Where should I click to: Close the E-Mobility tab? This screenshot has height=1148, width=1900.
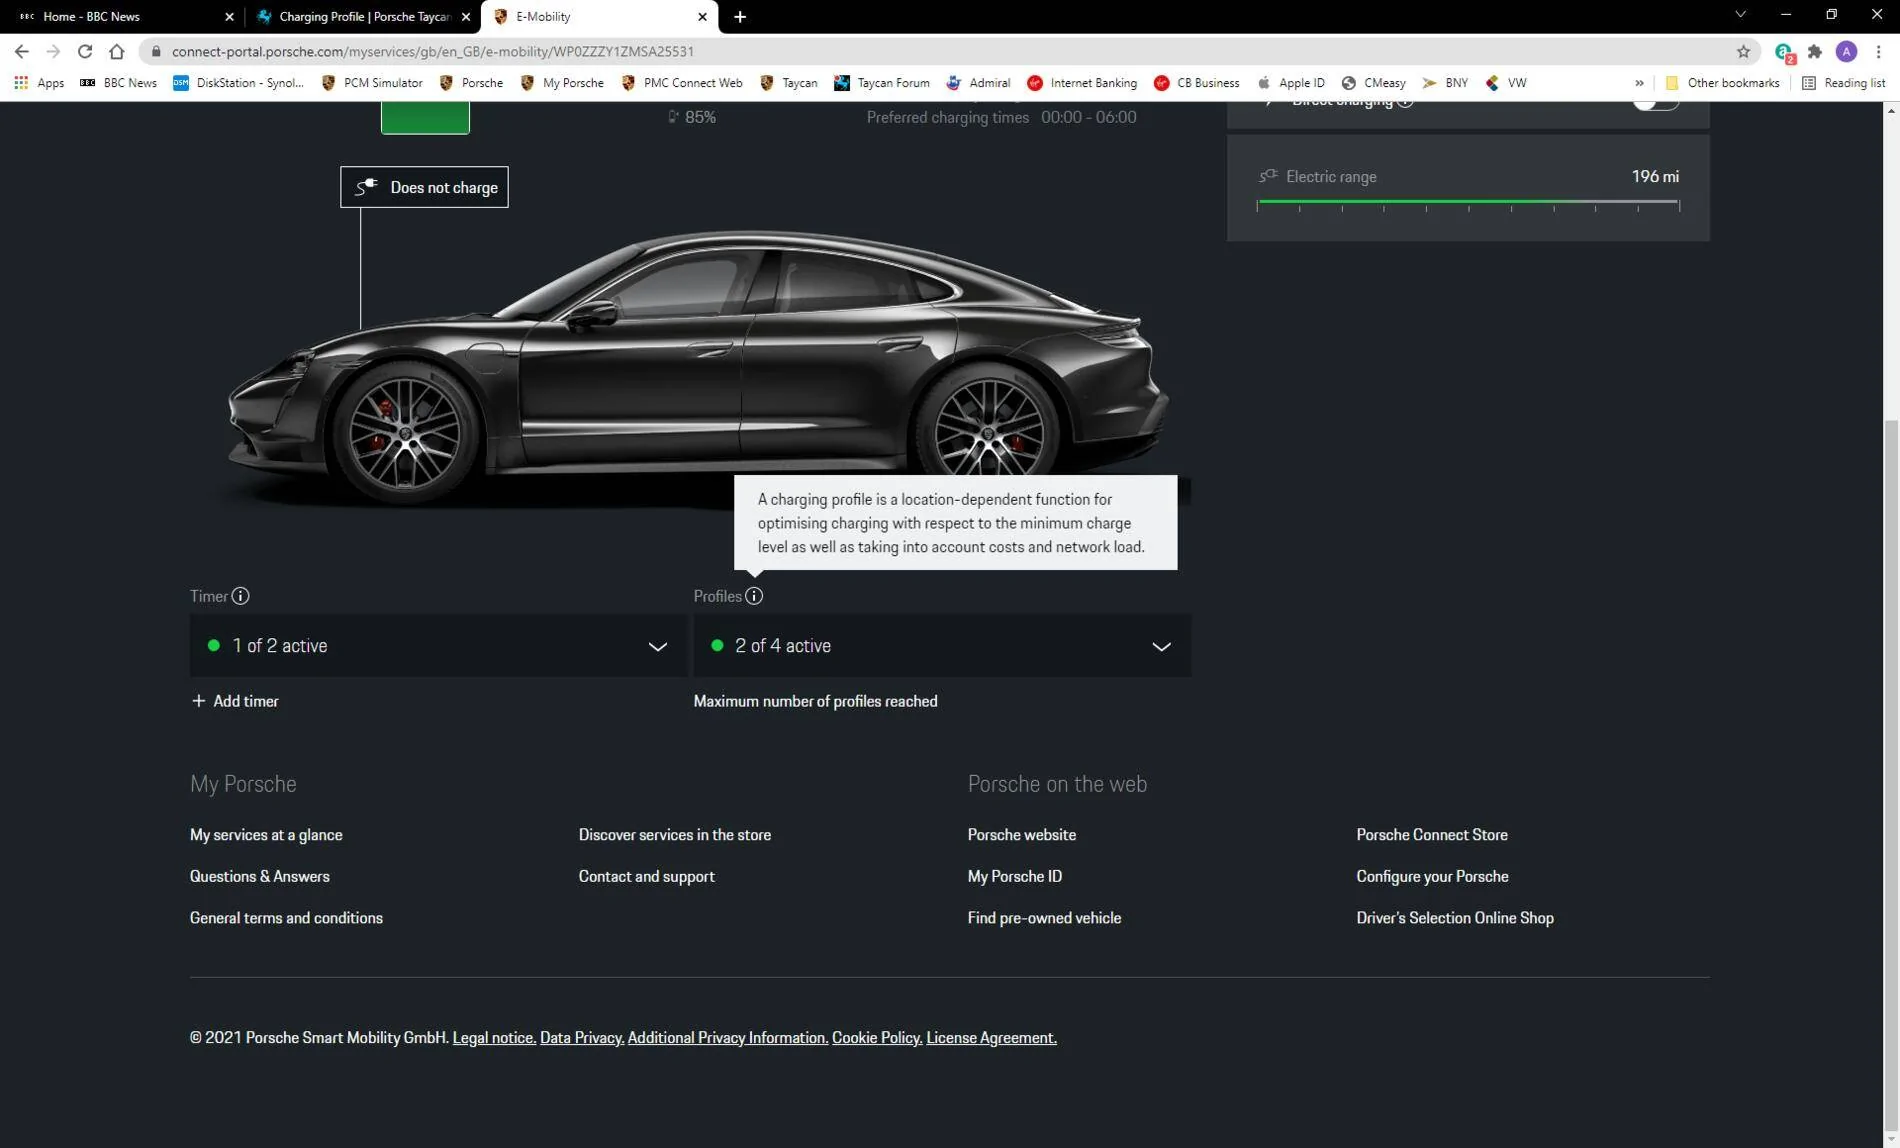tap(702, 16)
